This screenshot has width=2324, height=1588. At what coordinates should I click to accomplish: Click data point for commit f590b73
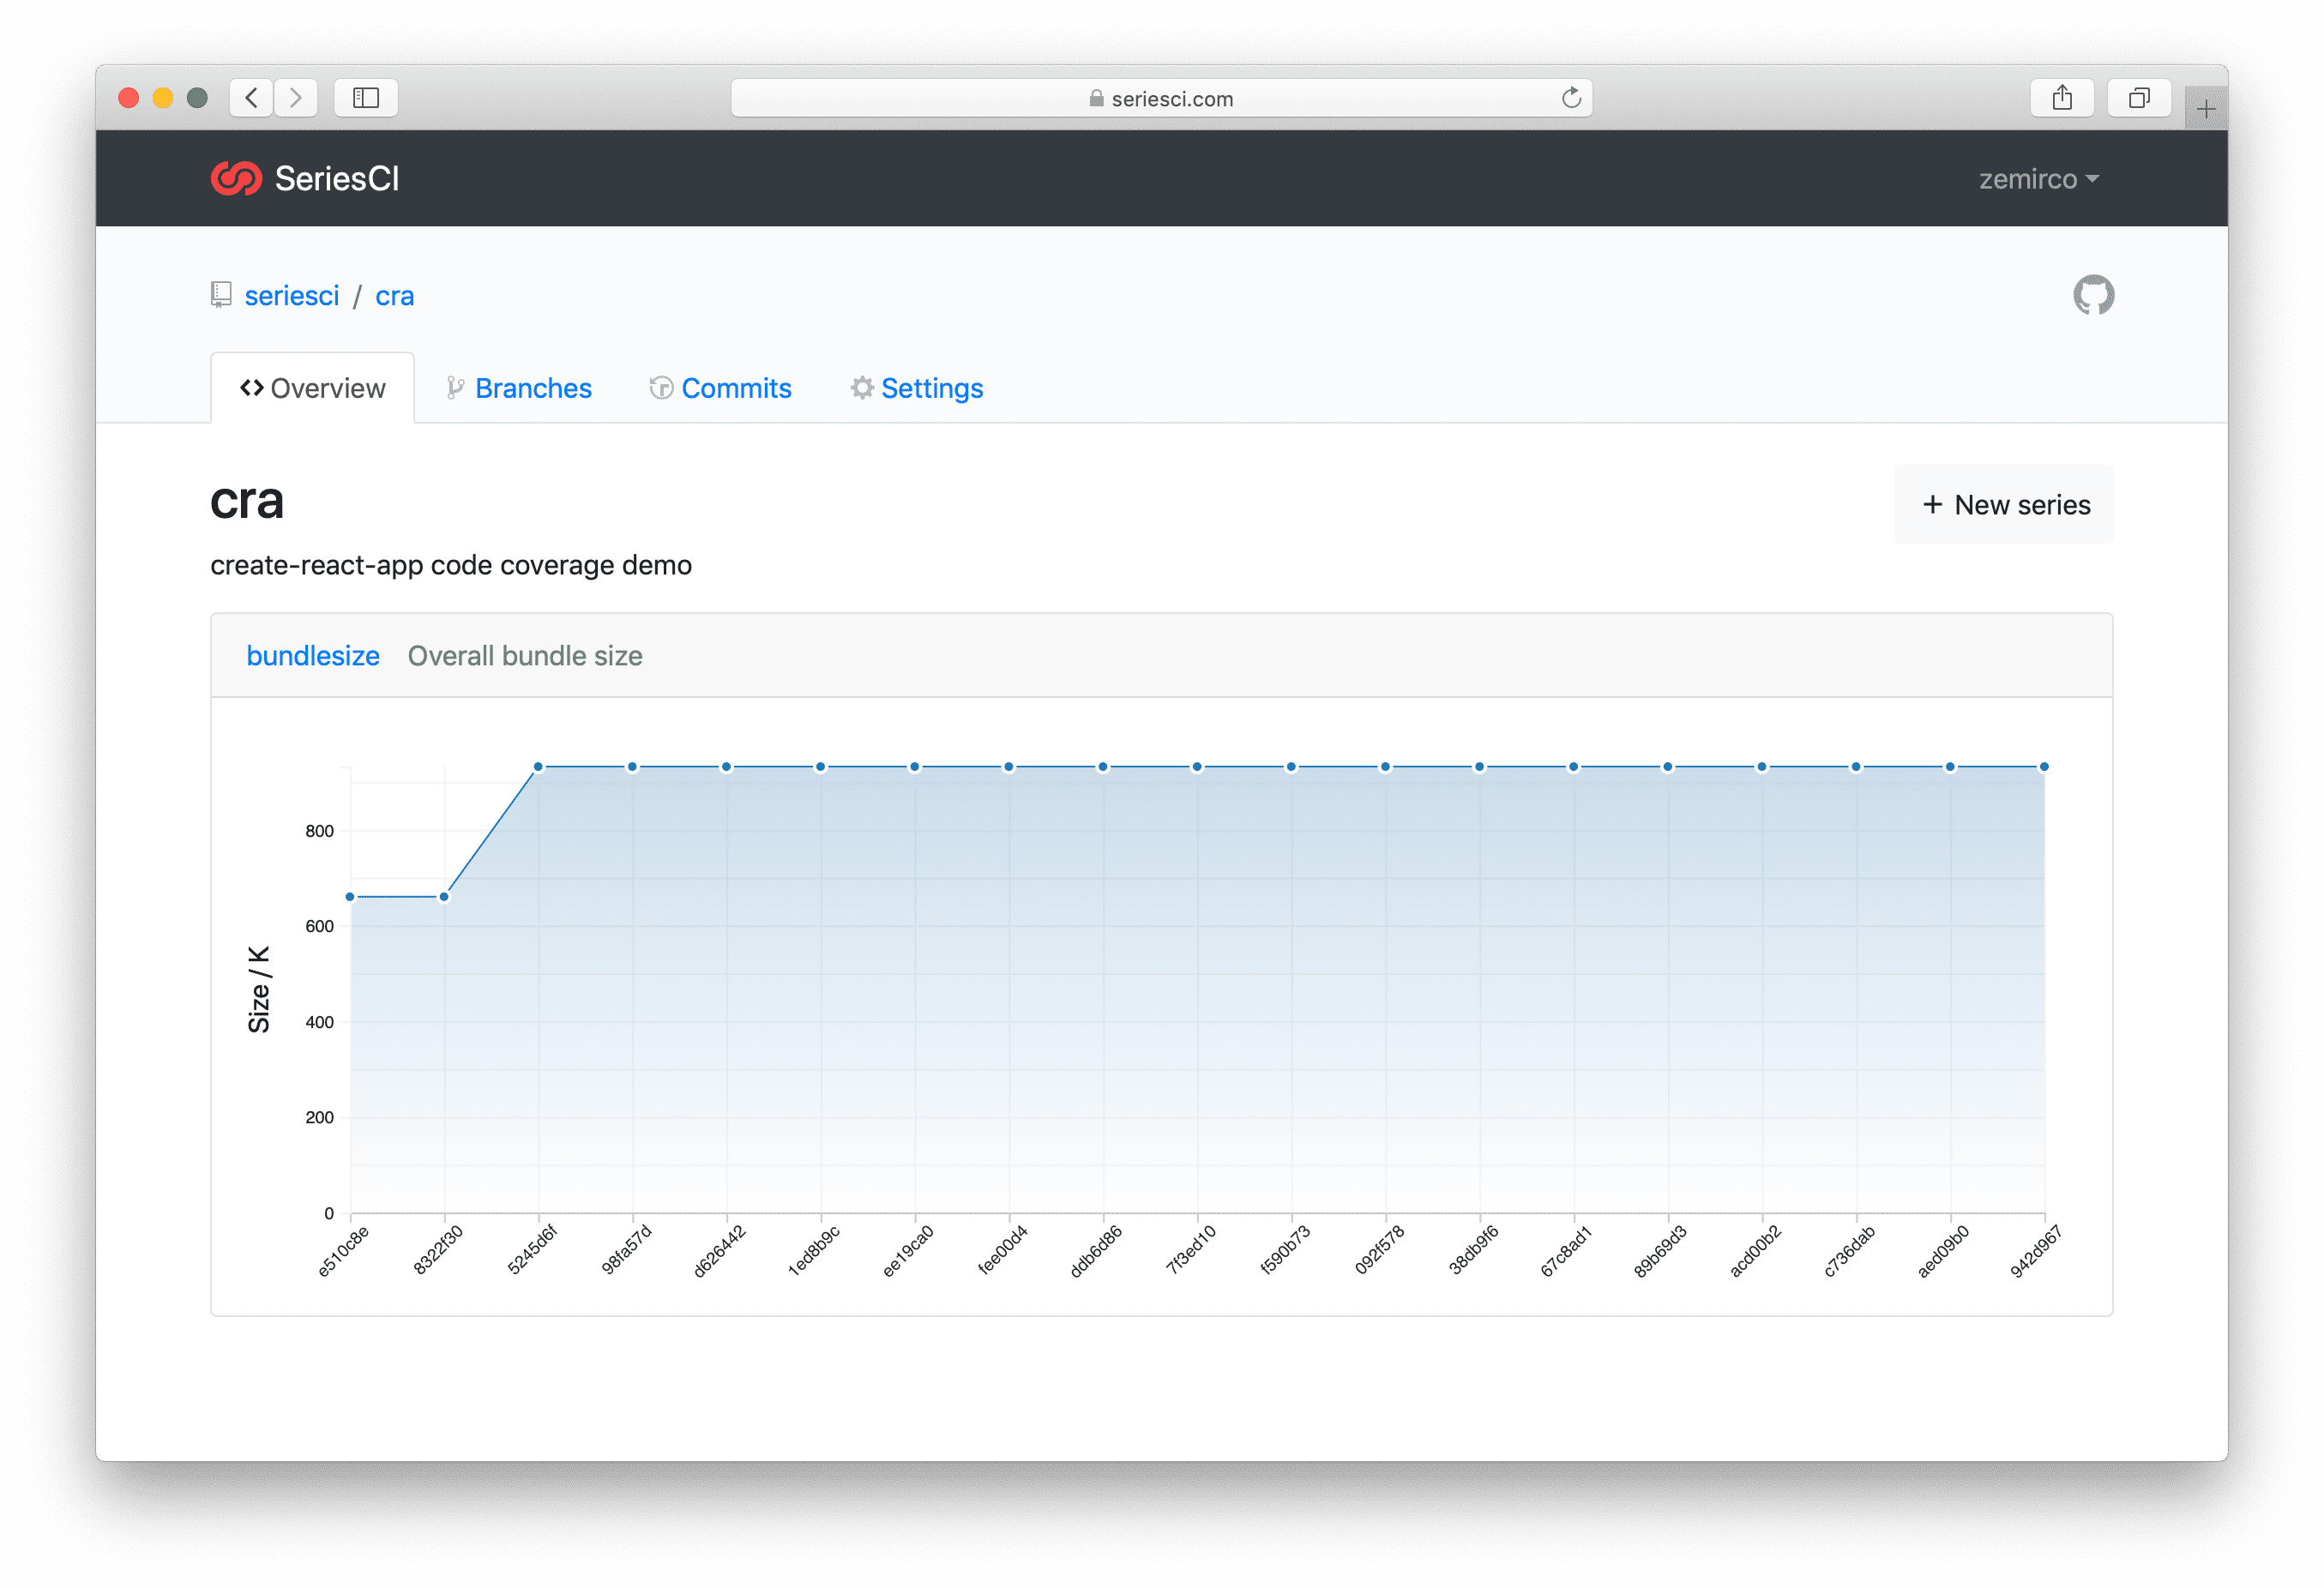point(1291,767)
